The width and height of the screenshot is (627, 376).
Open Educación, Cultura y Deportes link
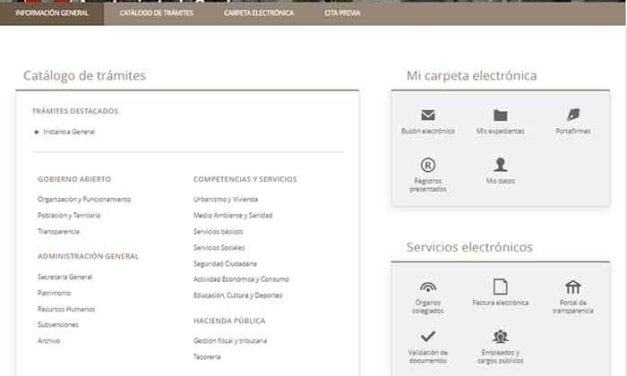click(238, 295)
